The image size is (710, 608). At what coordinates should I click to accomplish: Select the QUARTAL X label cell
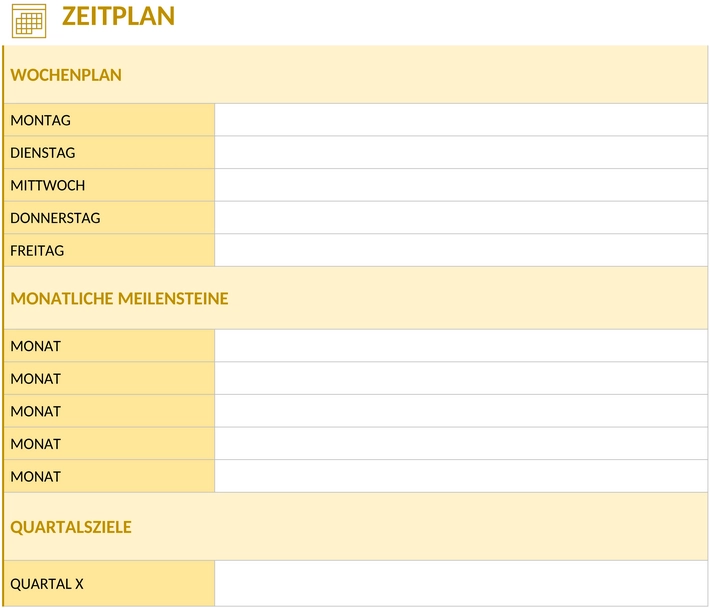(109, 584)
